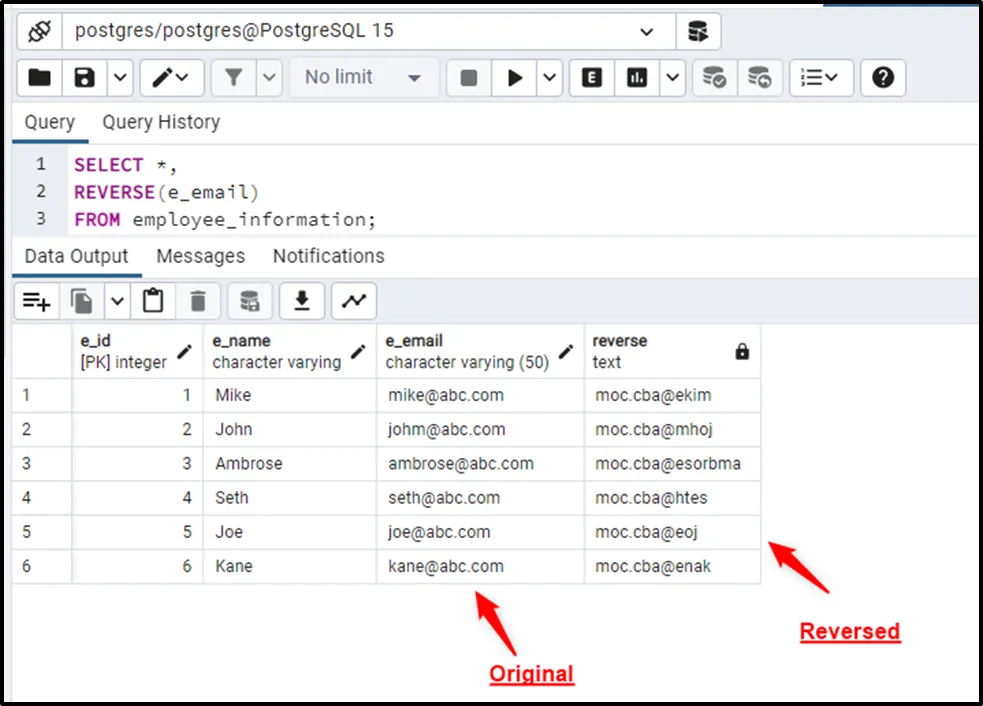
Task: Switch to the Query History tab
Action: tap(161, 122)
